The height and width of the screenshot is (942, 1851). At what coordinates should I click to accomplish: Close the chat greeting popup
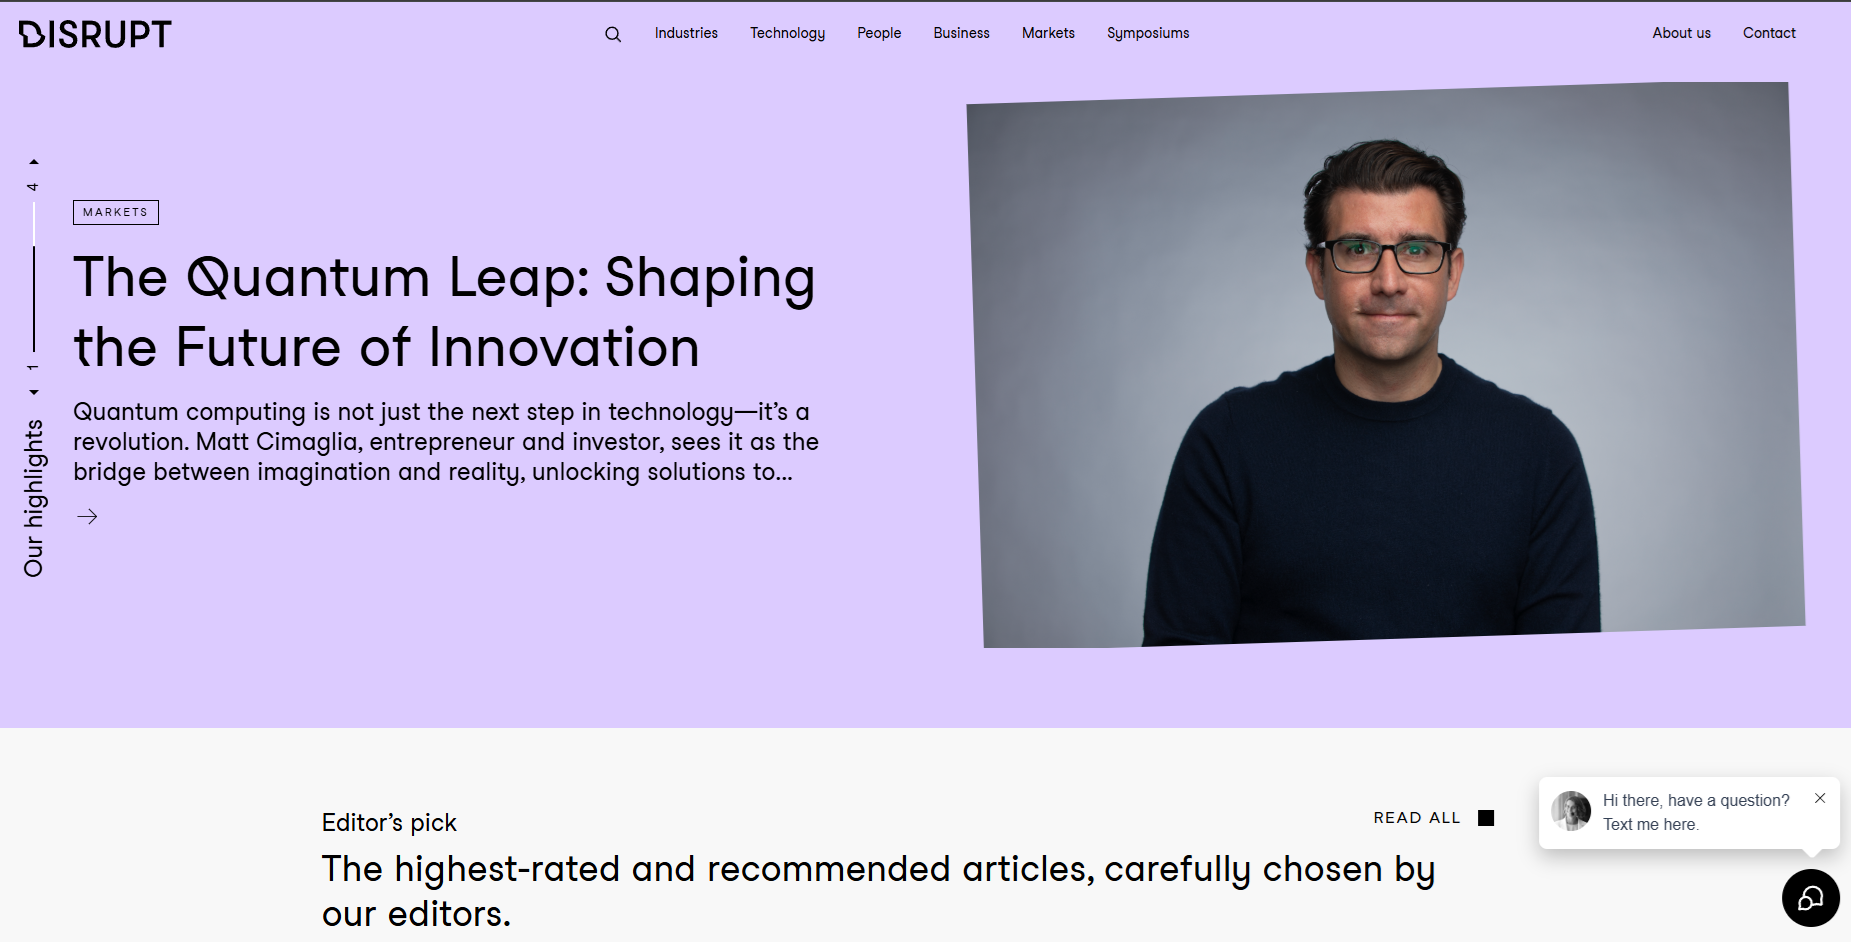[1820, 798]
